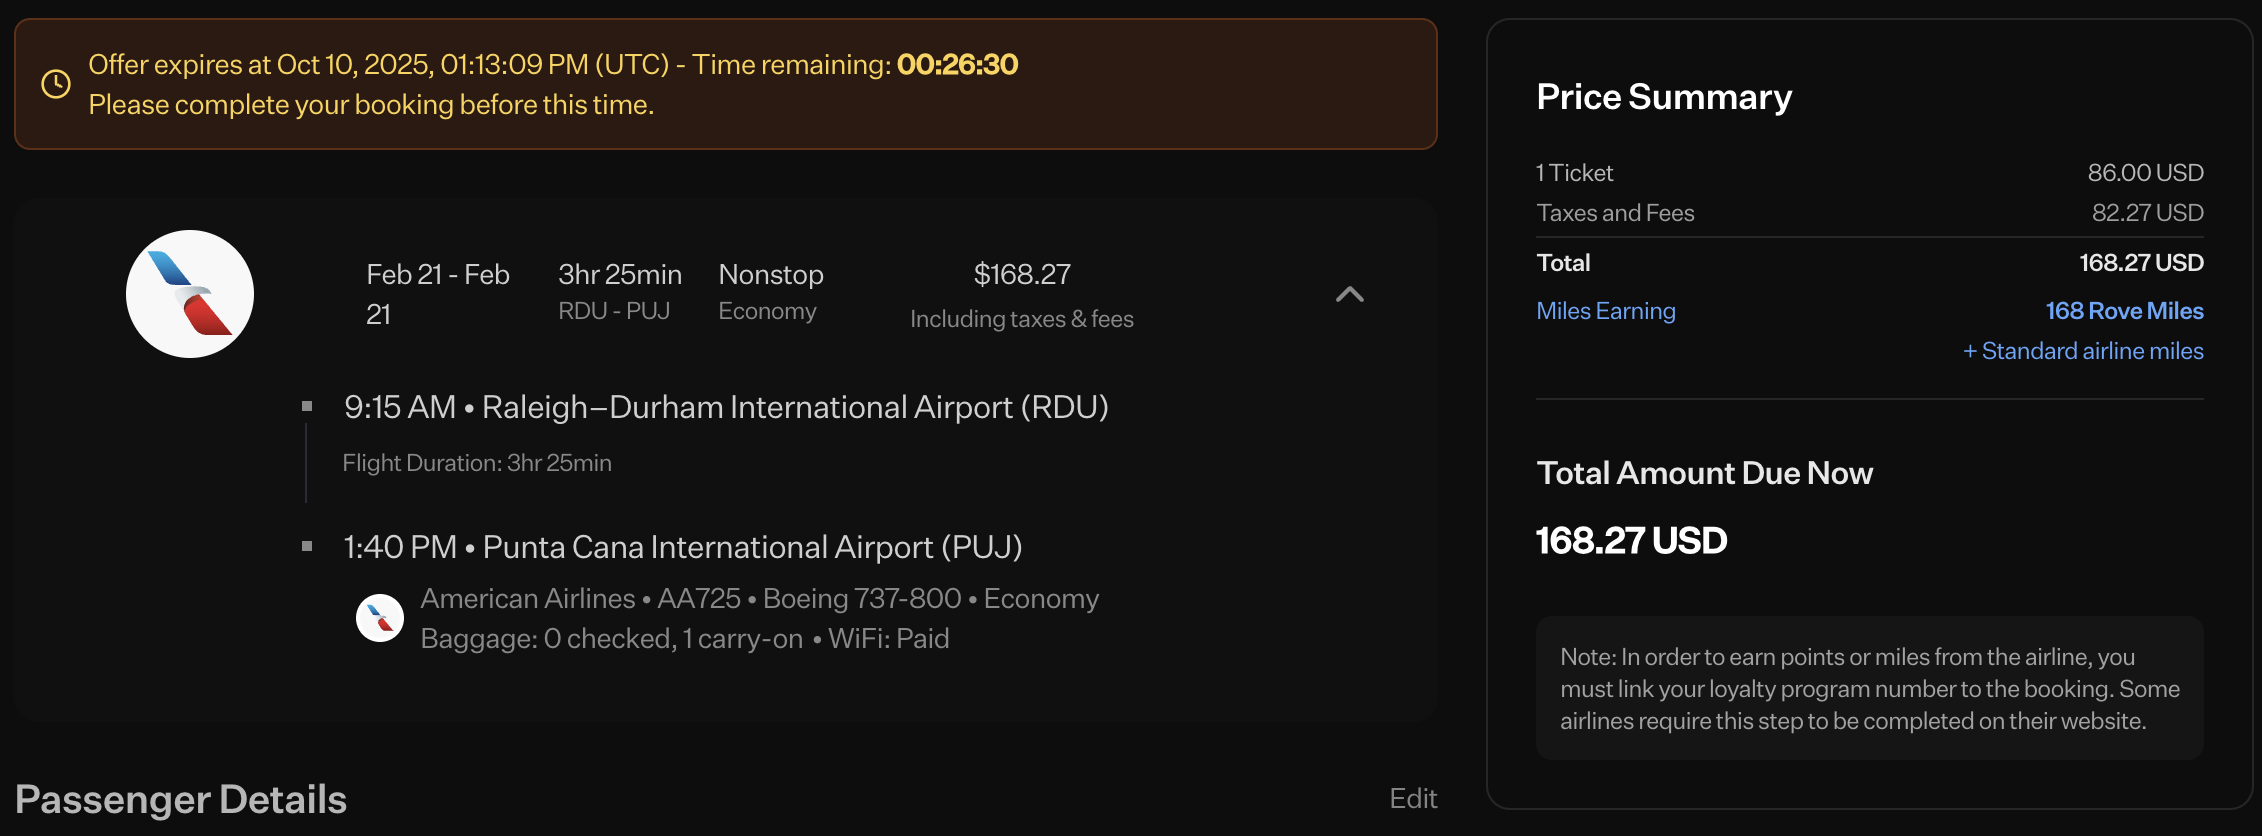Click the Feb 21 - Feb 21 date
The height and width of the screenshot is (836, 2262).
(438, 293)
